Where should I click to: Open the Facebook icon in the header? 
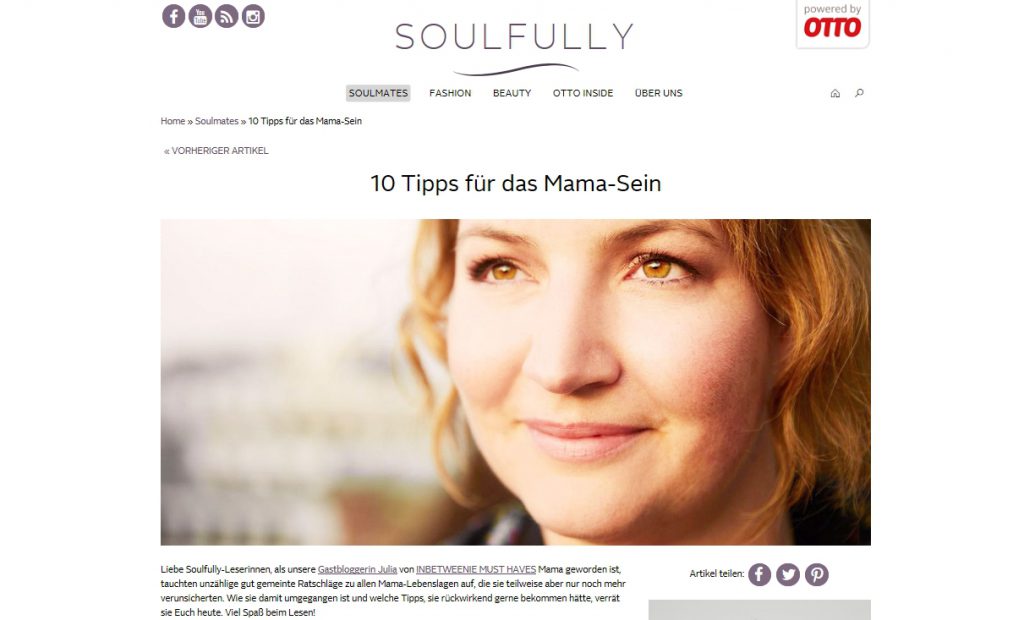pos(174,16)
